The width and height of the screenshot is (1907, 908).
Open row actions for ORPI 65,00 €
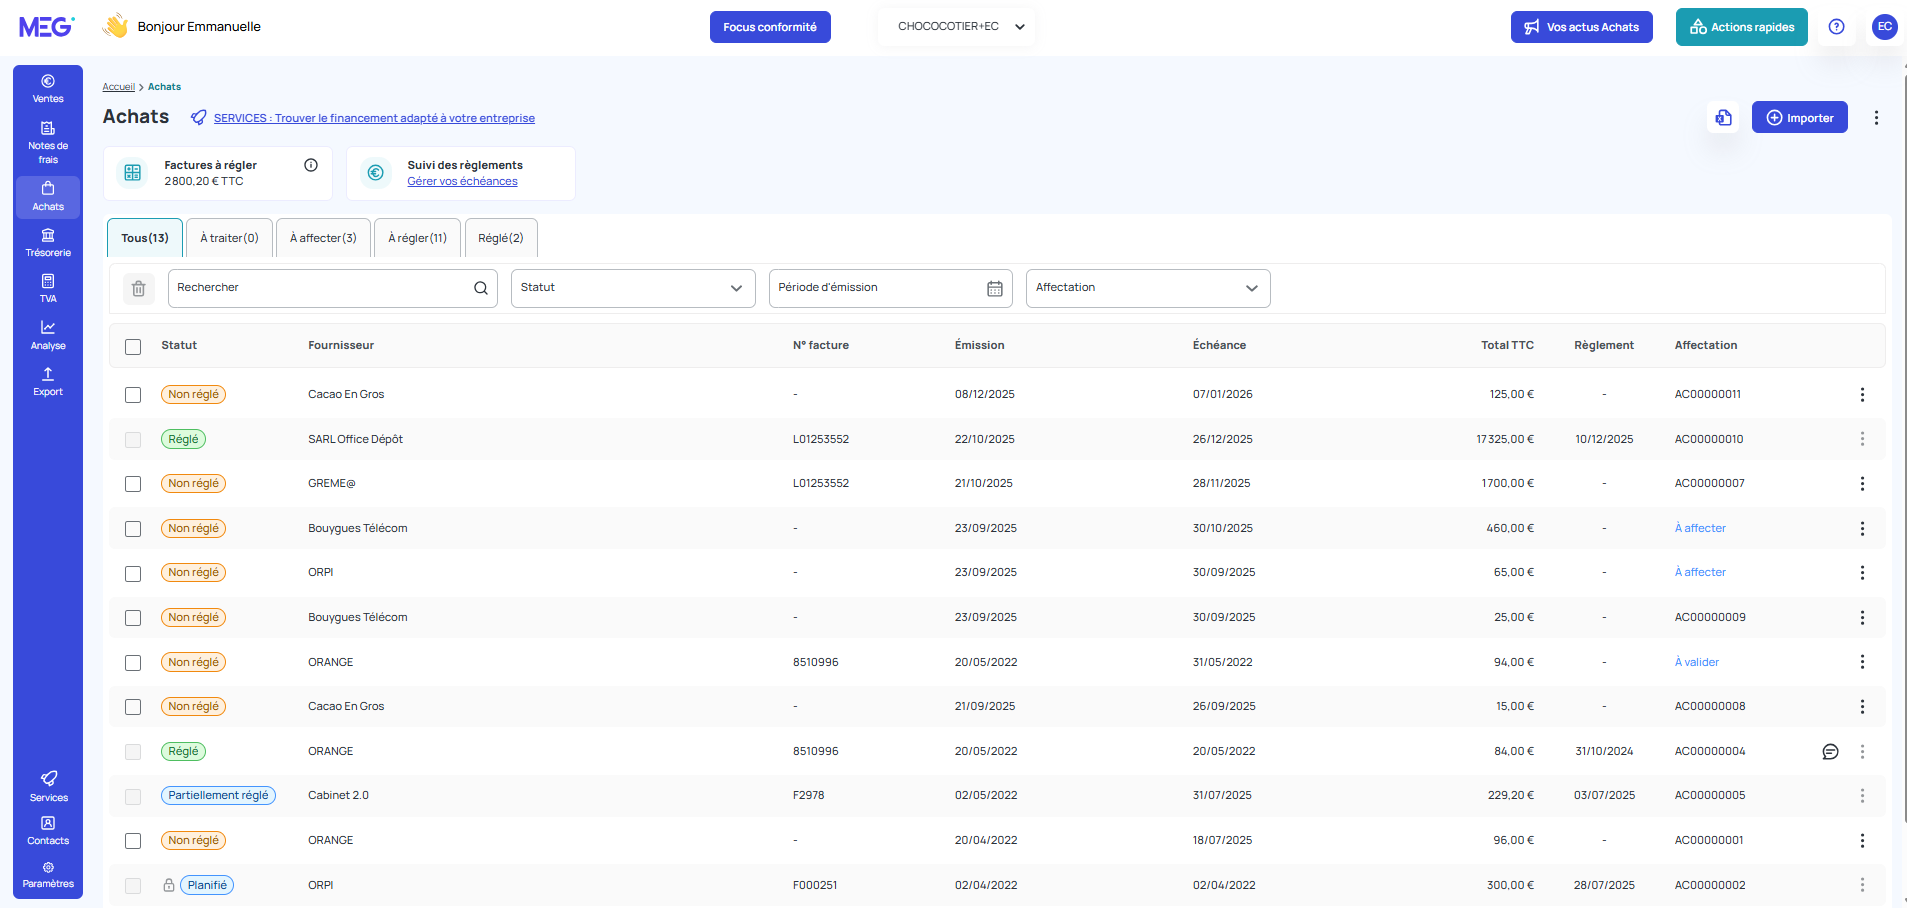(1862, 573)
